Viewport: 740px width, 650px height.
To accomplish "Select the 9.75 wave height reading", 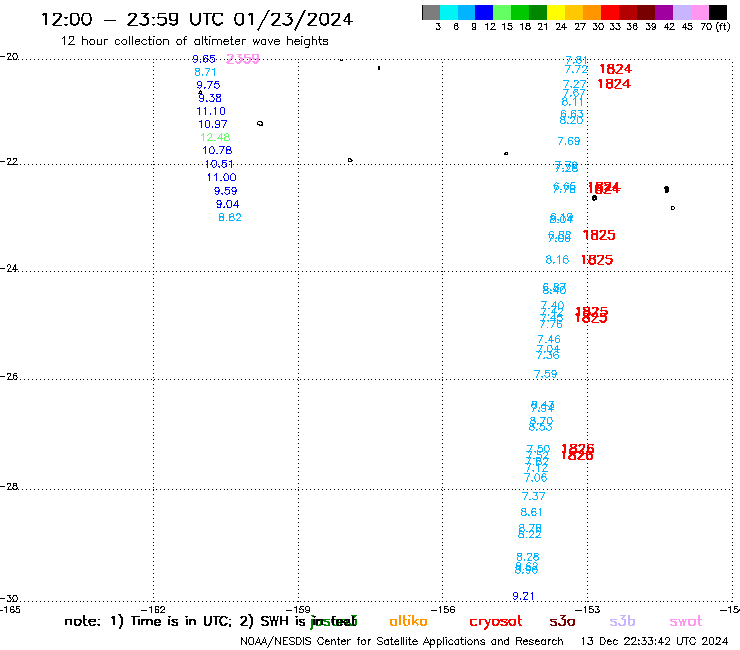I will coord(208,85).
